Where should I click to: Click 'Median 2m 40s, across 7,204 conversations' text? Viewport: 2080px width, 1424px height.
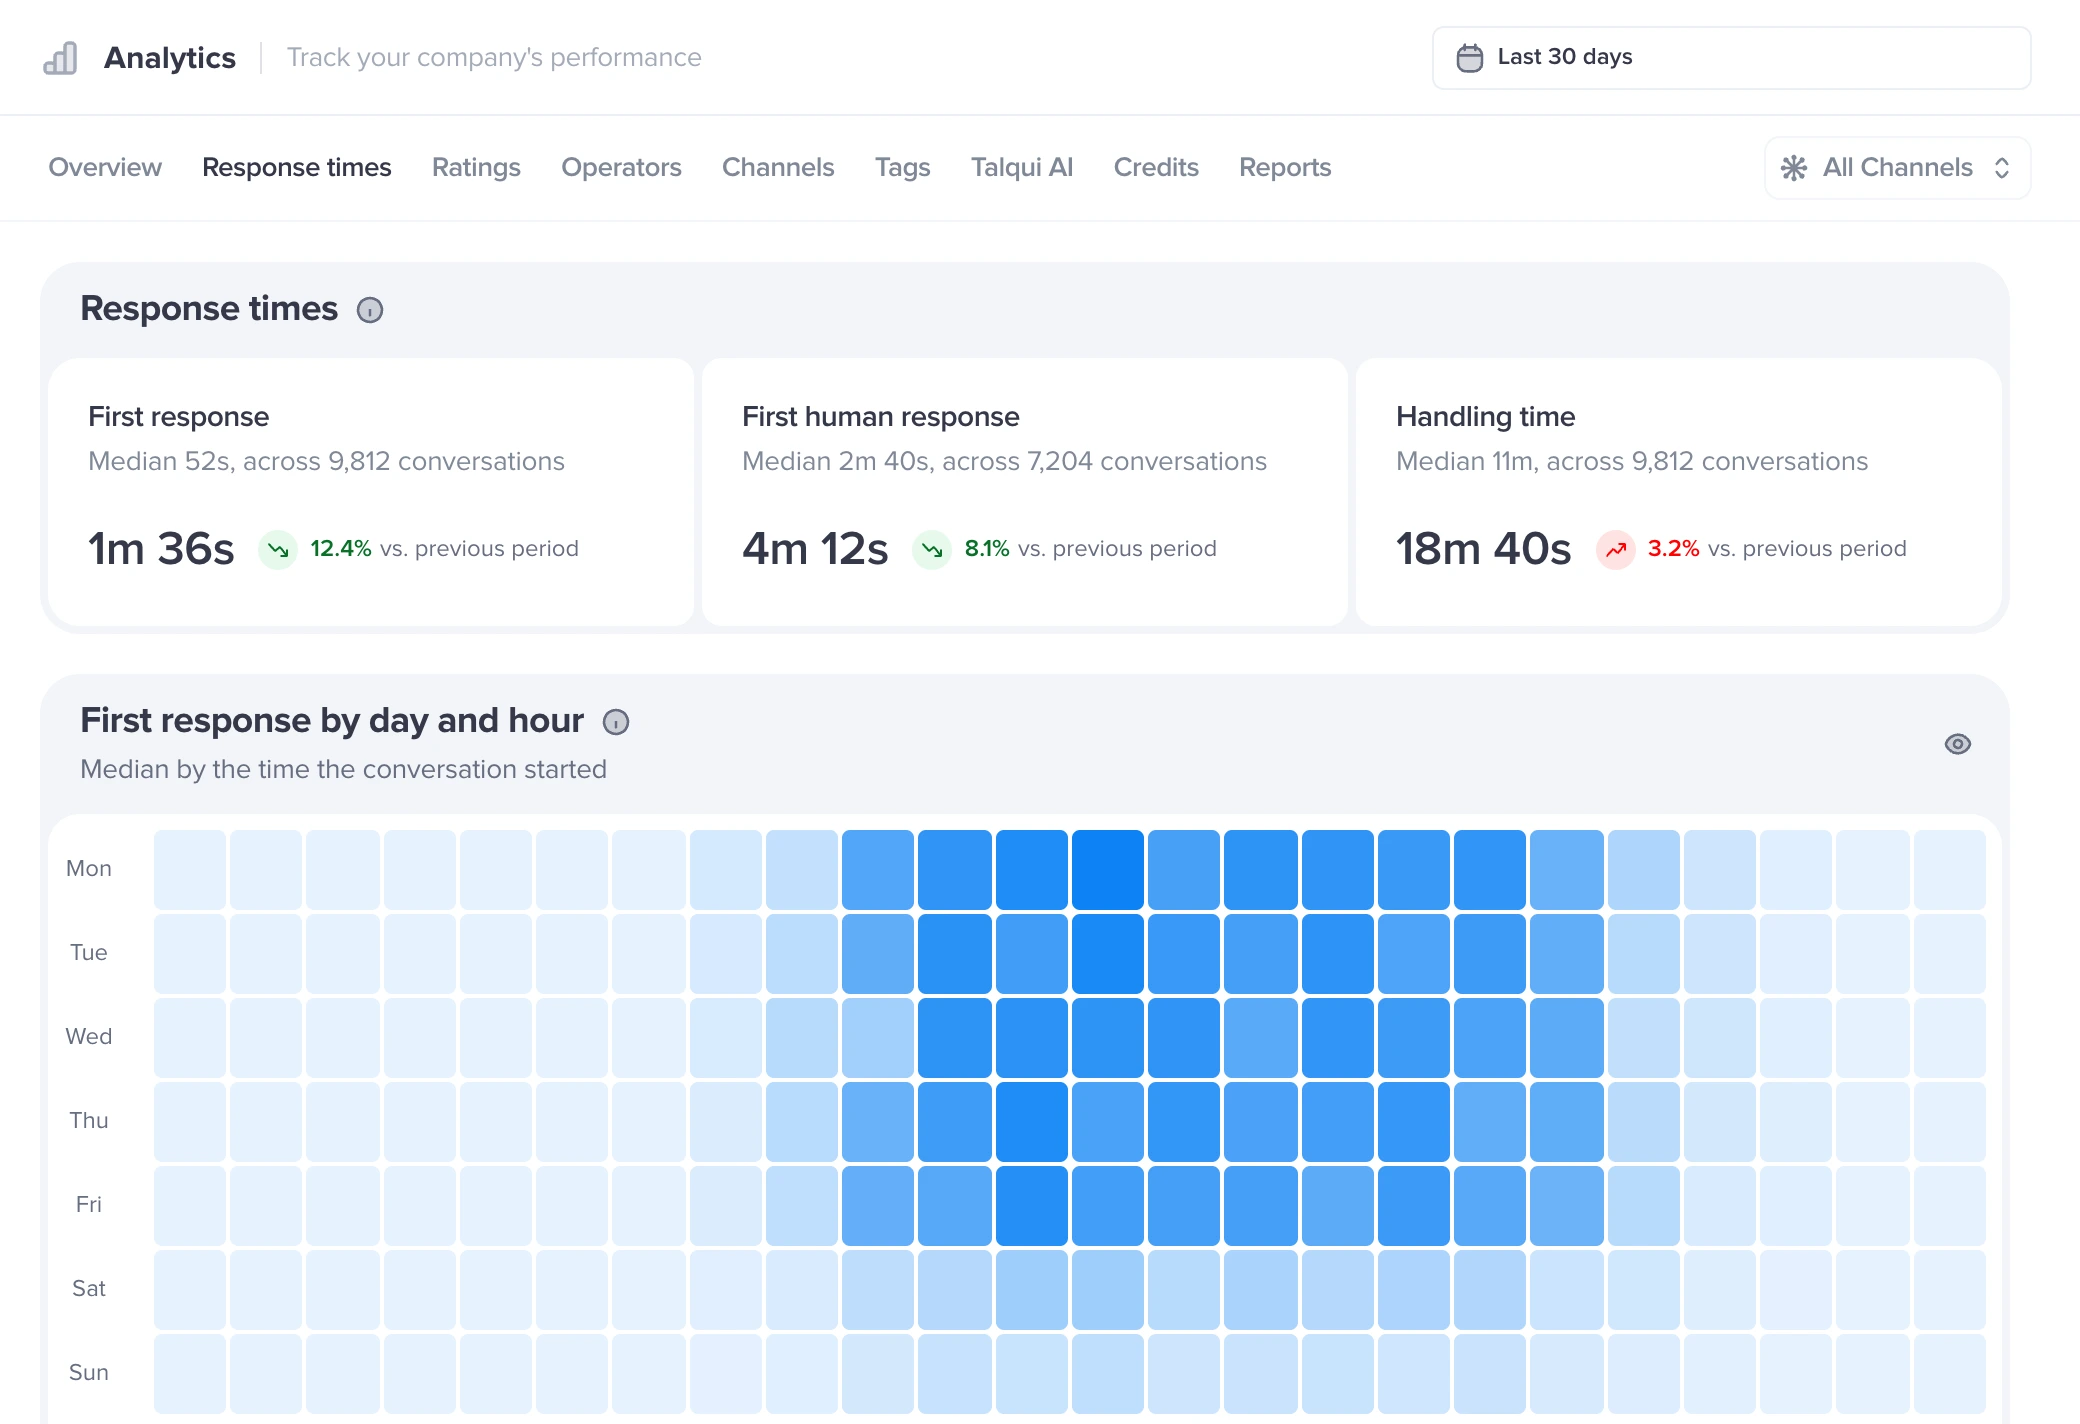pyautogui.click(x=1004, y=461)
